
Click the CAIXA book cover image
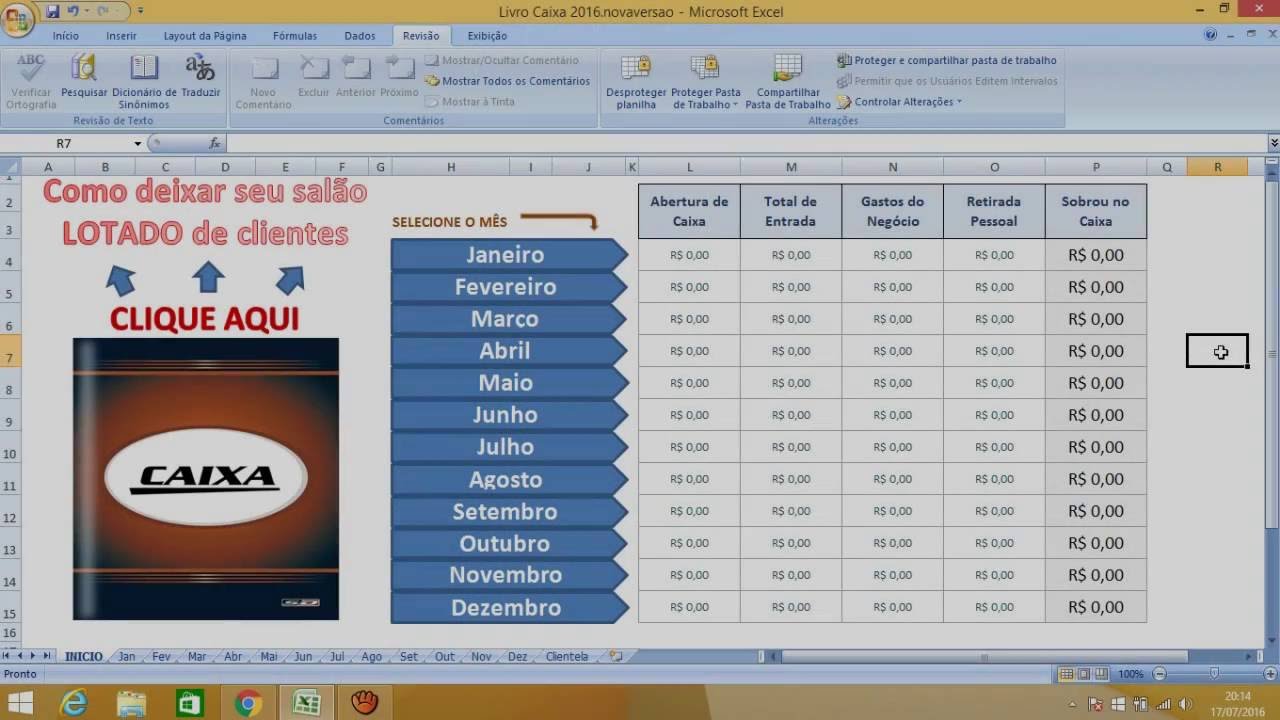point(206,479)
